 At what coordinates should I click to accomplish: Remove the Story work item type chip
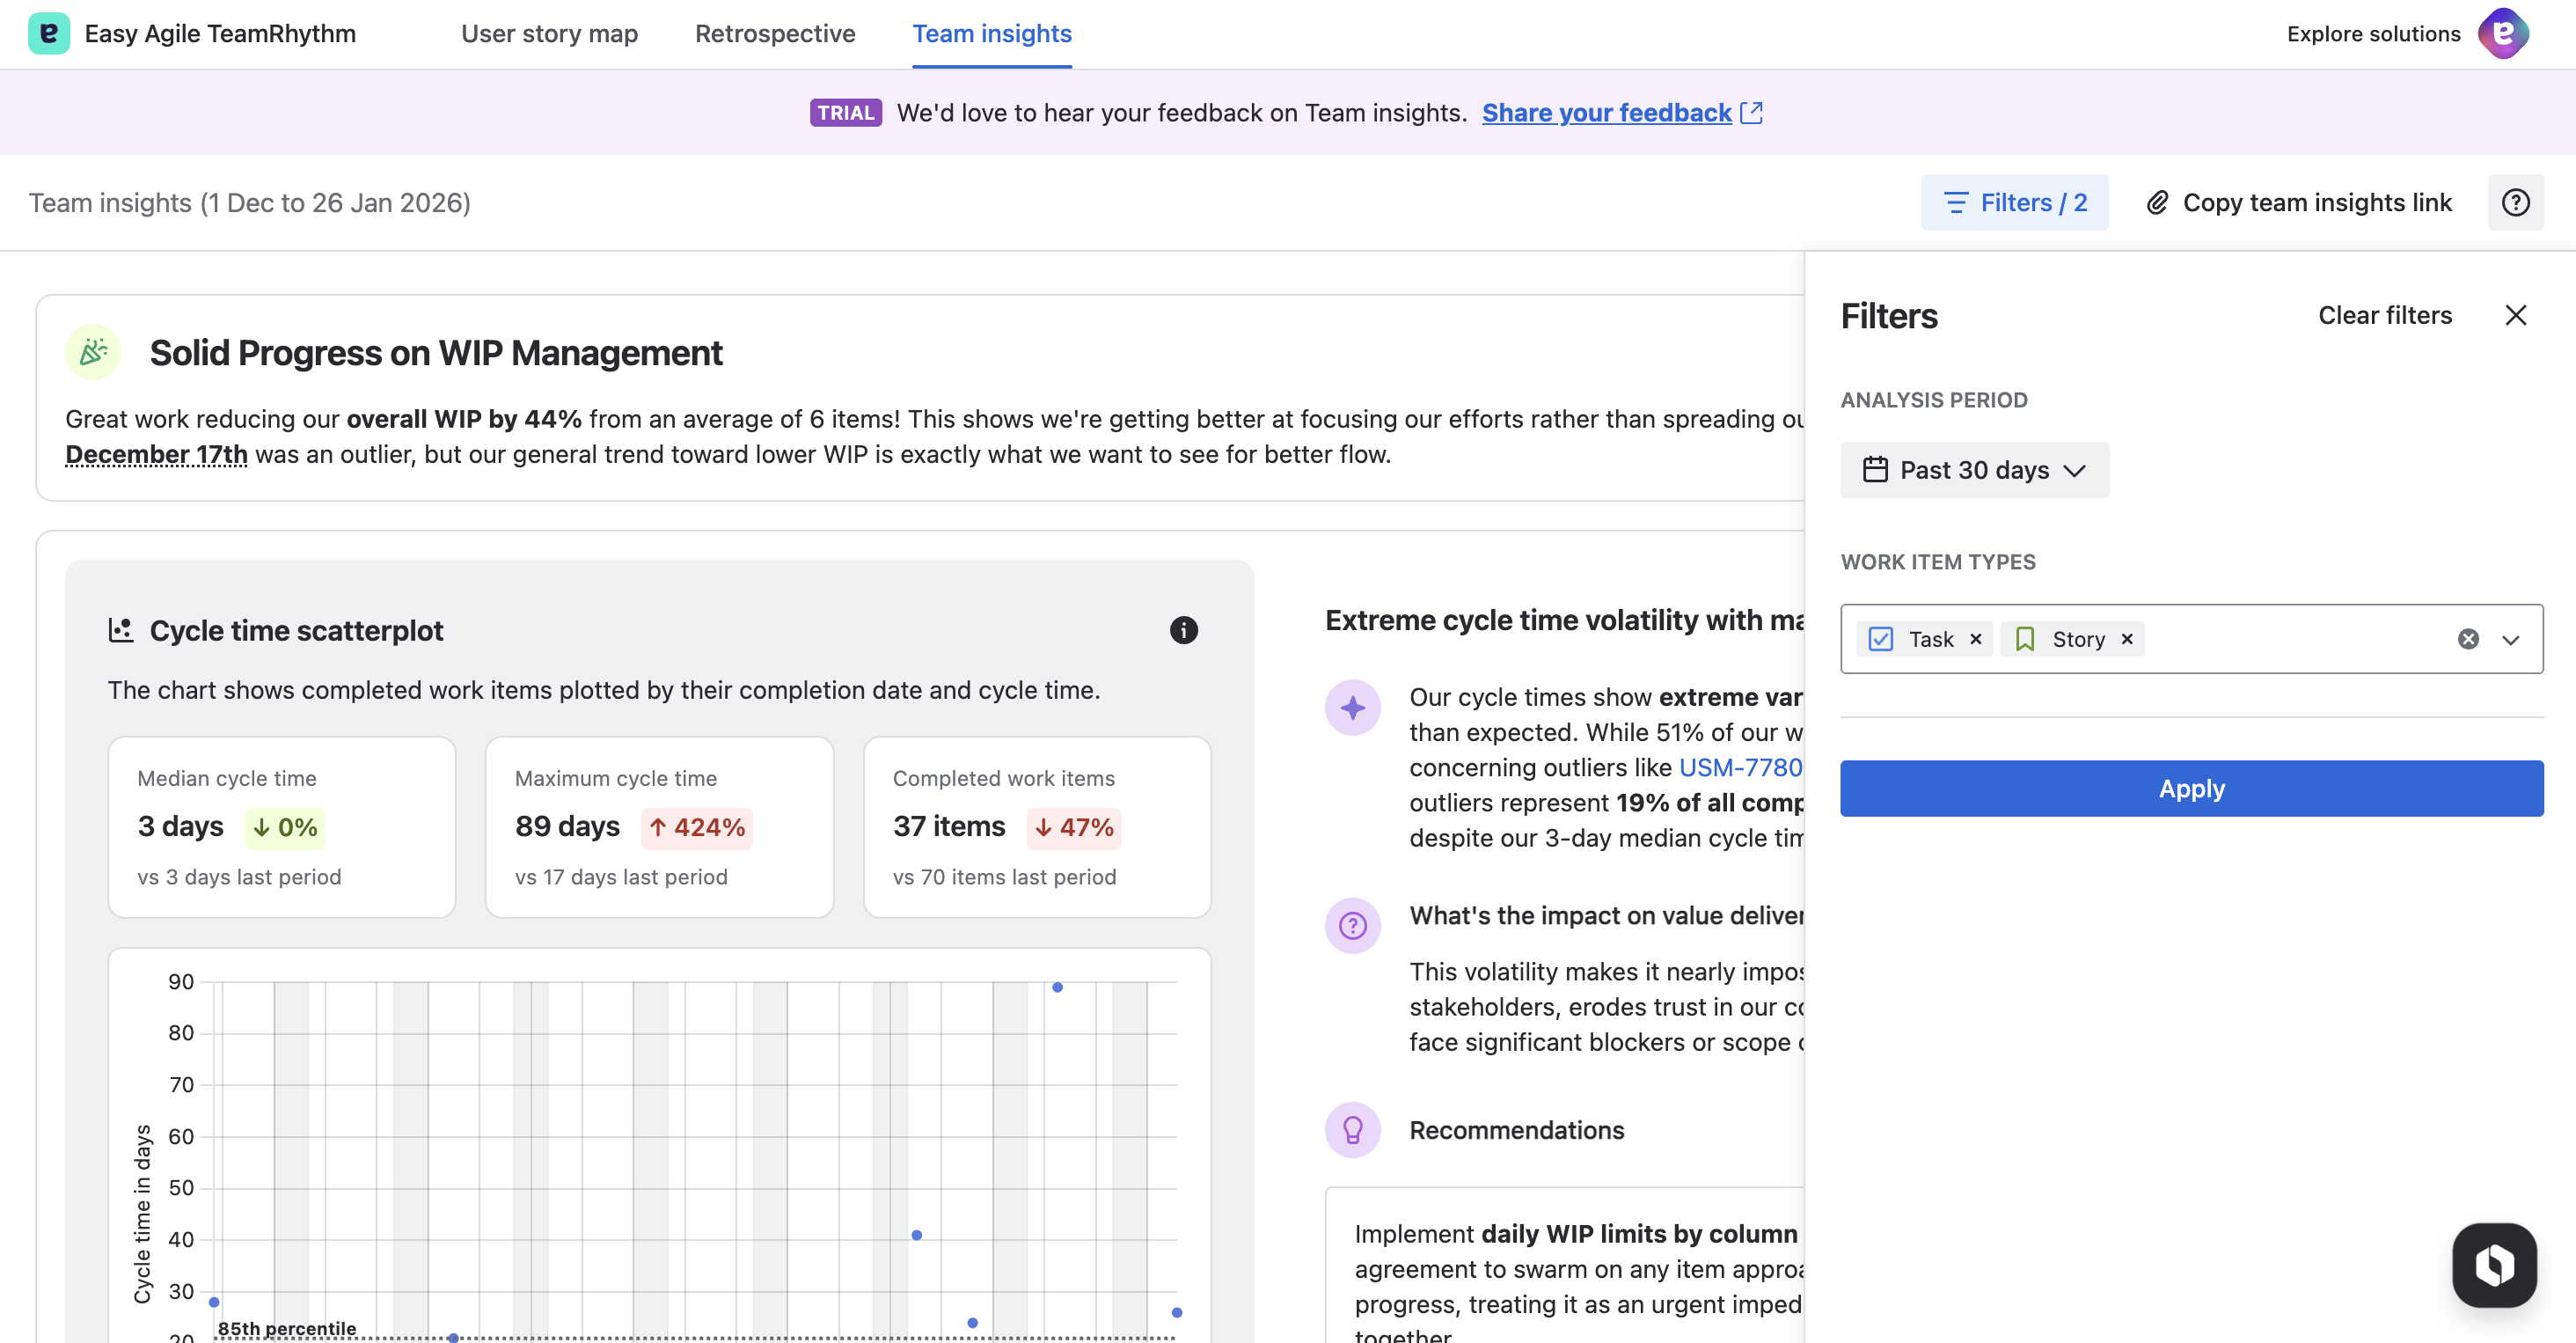tap(2127, 639)
